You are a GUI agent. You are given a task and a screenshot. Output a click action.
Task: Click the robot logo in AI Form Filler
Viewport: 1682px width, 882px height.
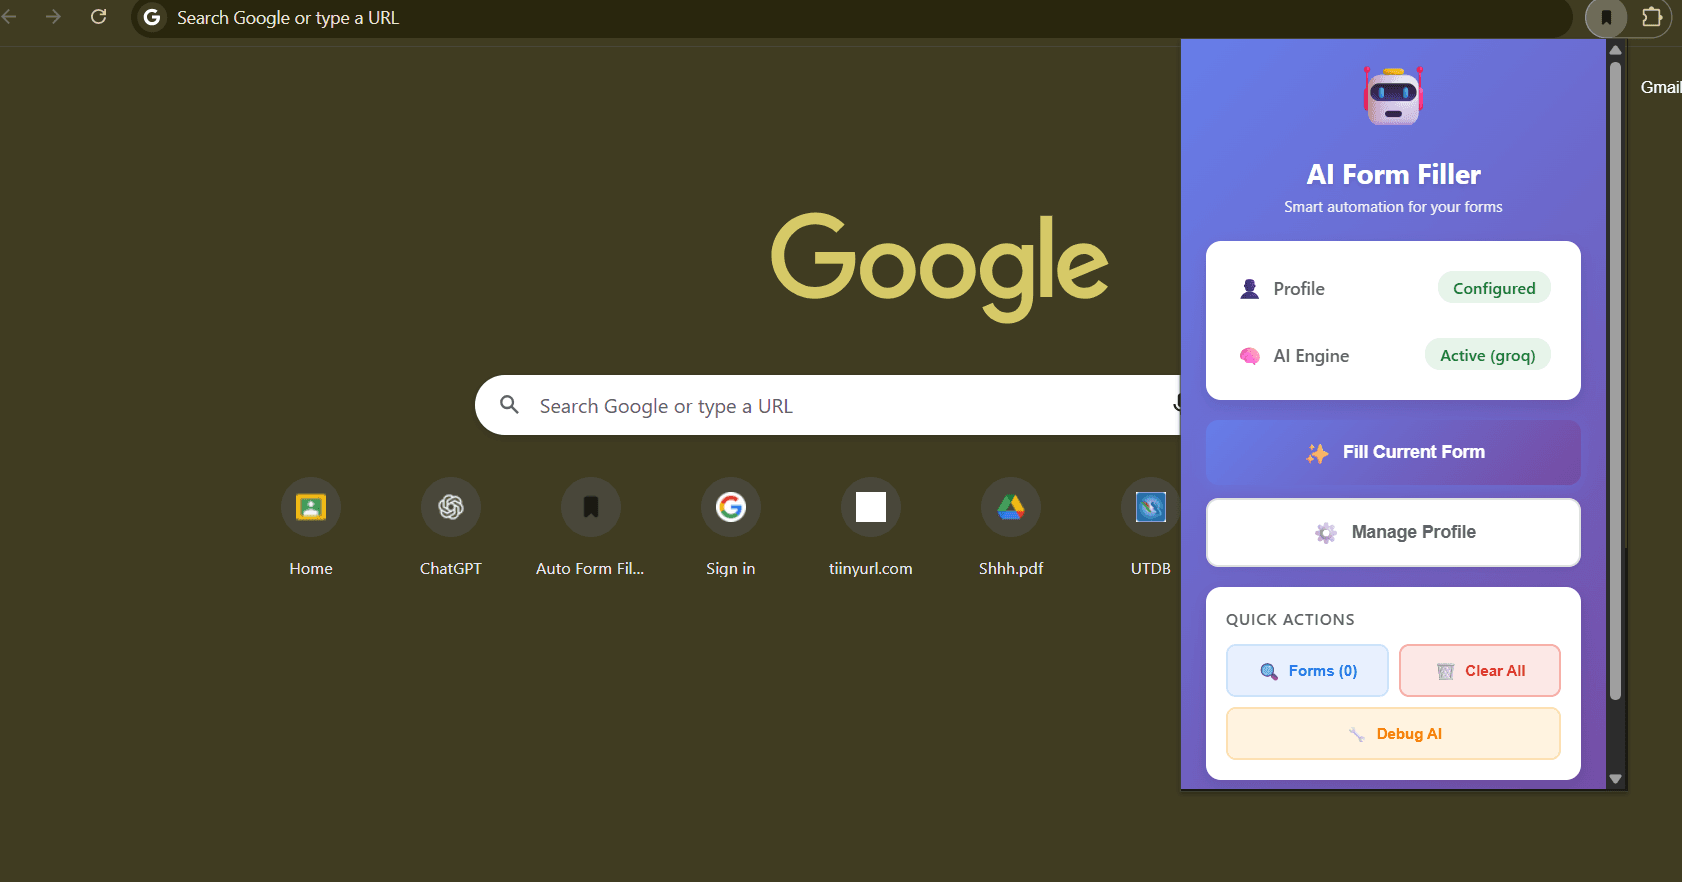(x=1393, y=96)
